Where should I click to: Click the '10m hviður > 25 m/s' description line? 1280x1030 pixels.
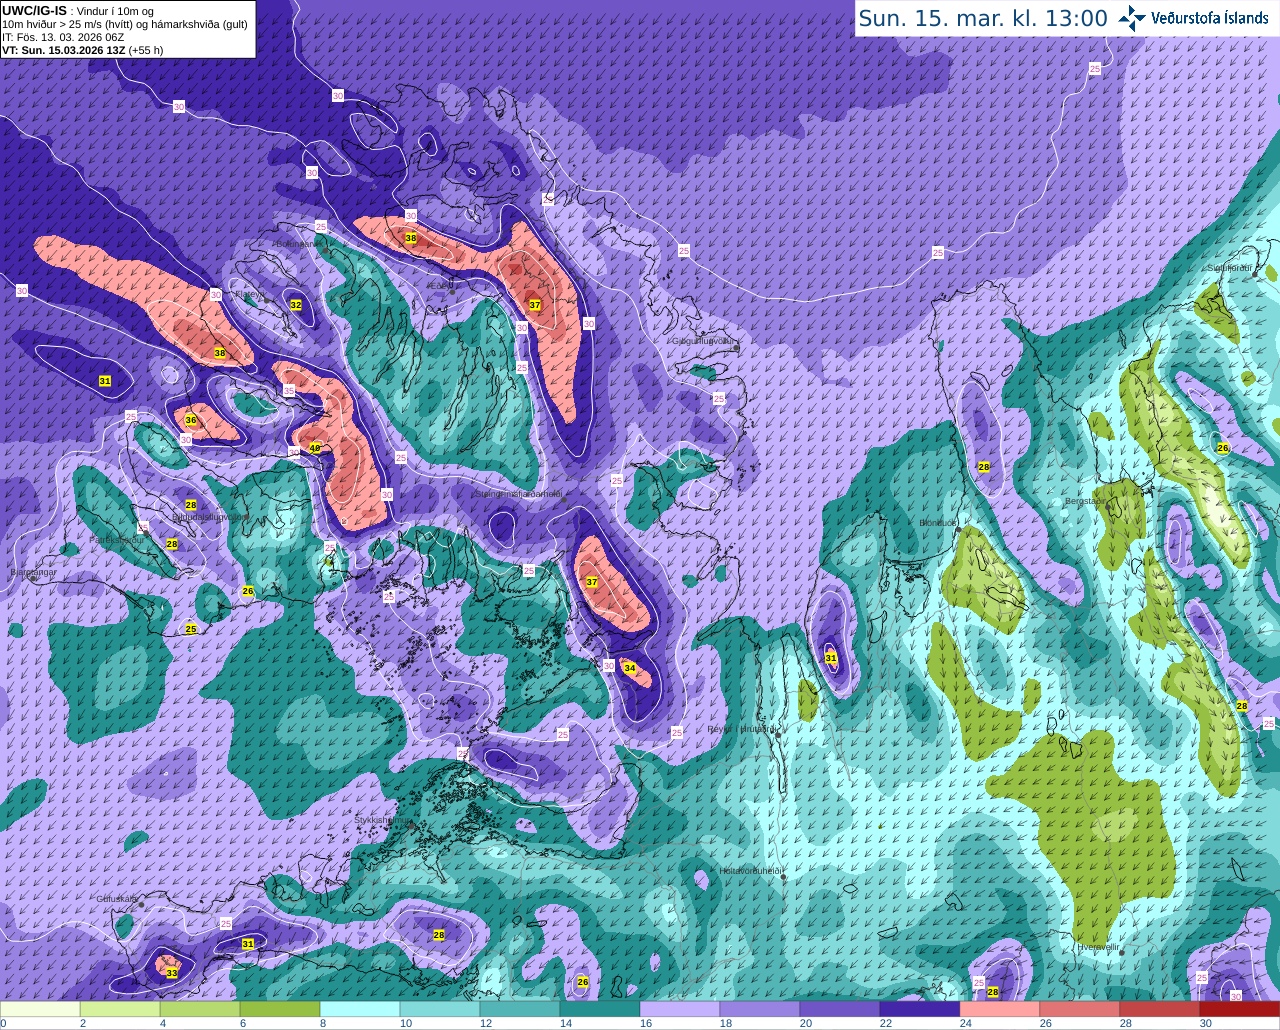pyautogui.click(x=125, y=24)
